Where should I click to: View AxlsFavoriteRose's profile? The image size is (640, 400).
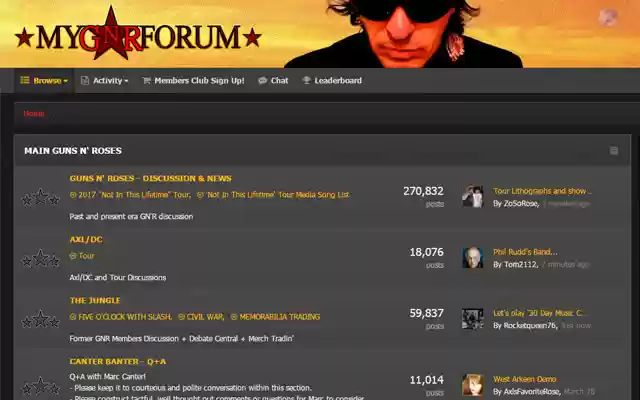click(x=531, y=392)
